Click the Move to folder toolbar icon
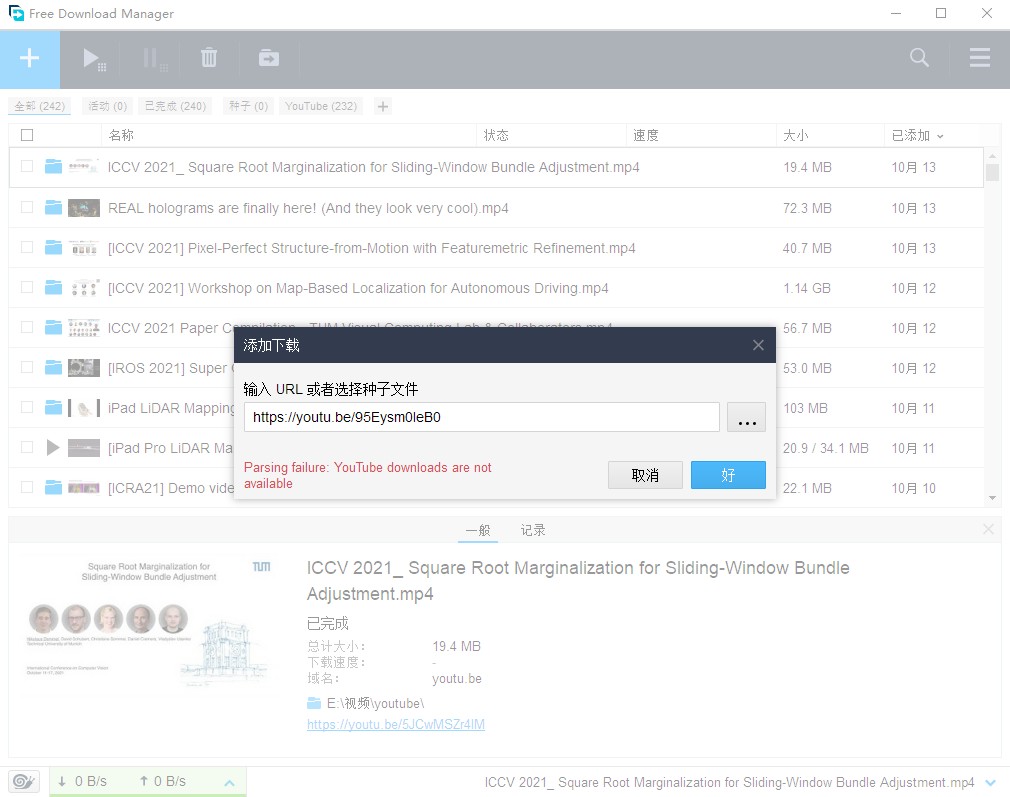Screen dimensions: 1010x797 (269, 59)
